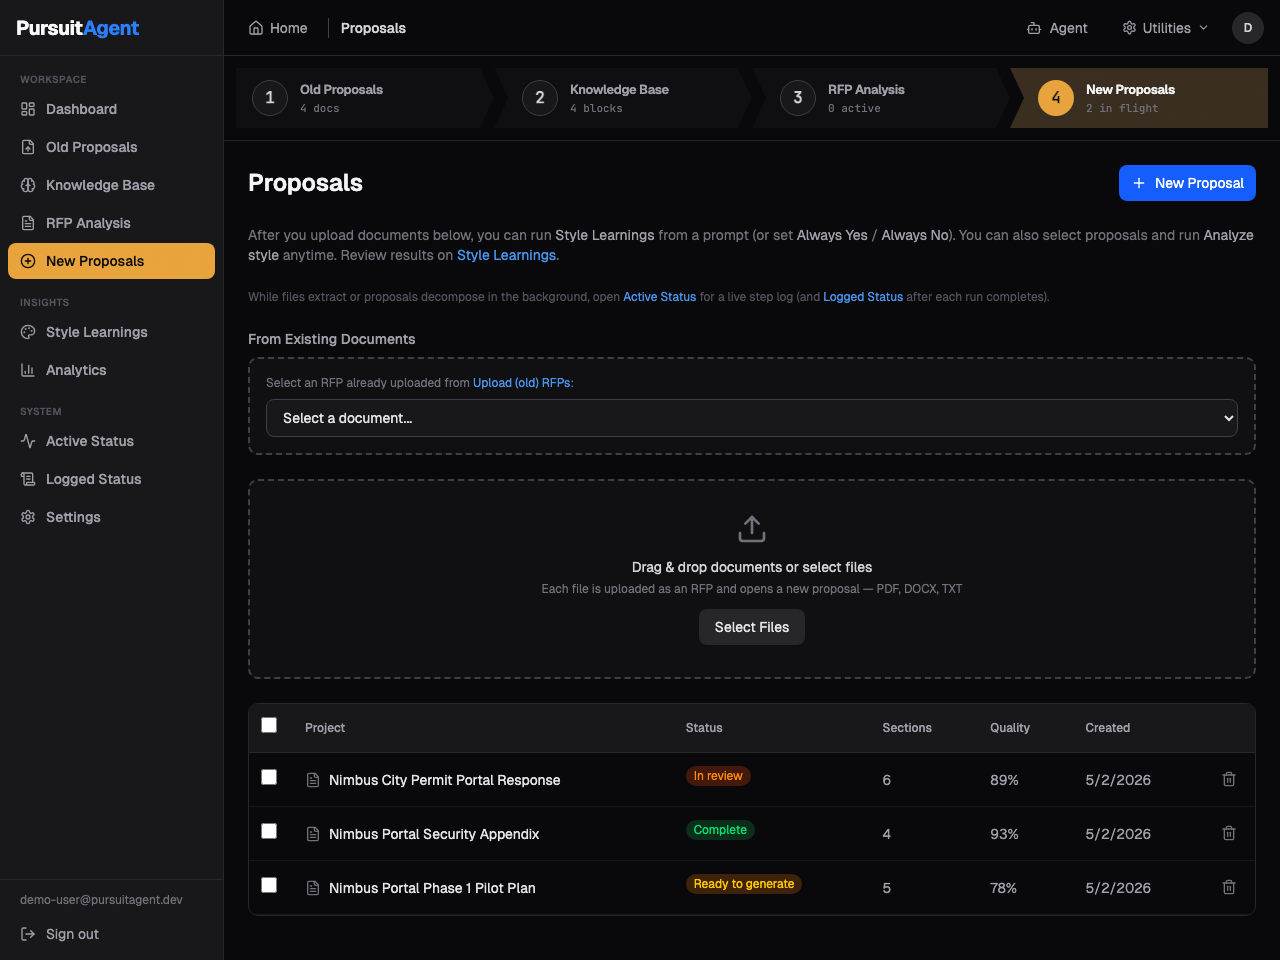Delete the Nimbus City Permit Portal Response proposal
1280x960 pixels.
[x=1229, y=779]
